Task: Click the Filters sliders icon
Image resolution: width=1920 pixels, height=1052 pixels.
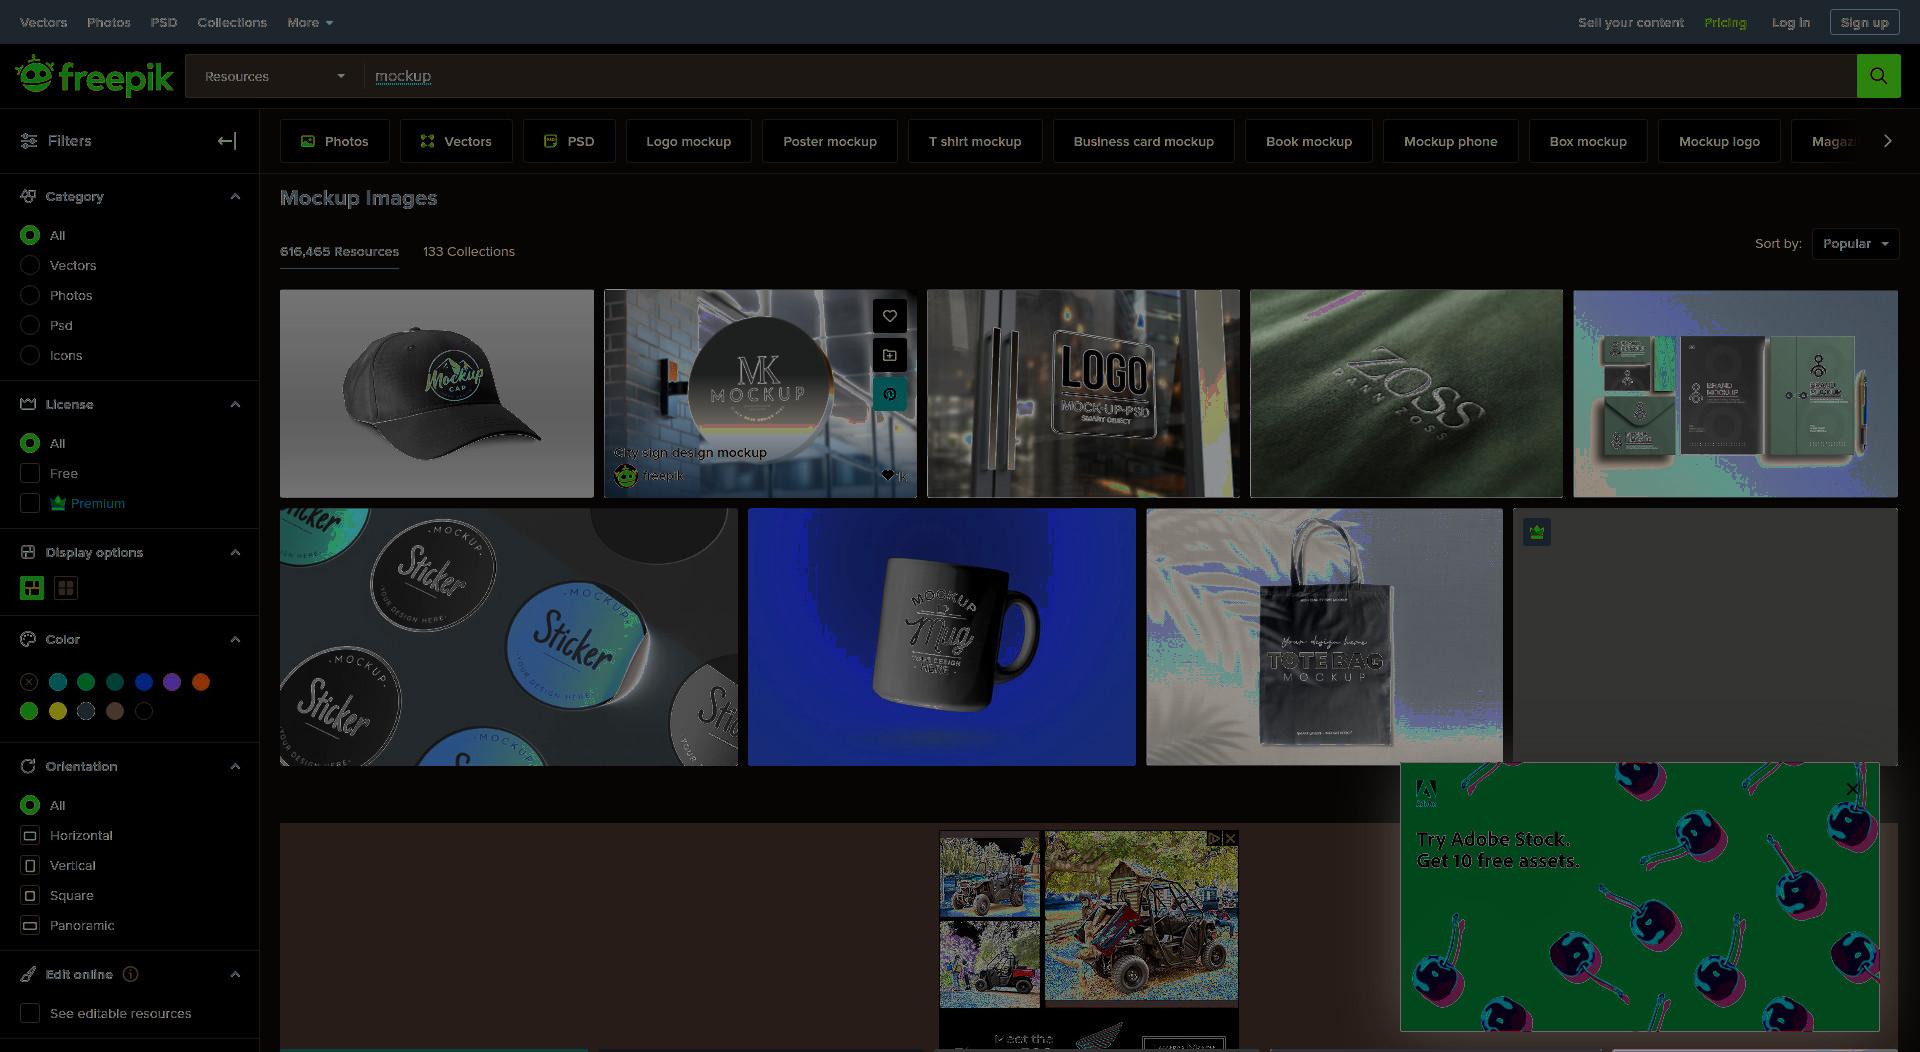Action: click(29, 141)
